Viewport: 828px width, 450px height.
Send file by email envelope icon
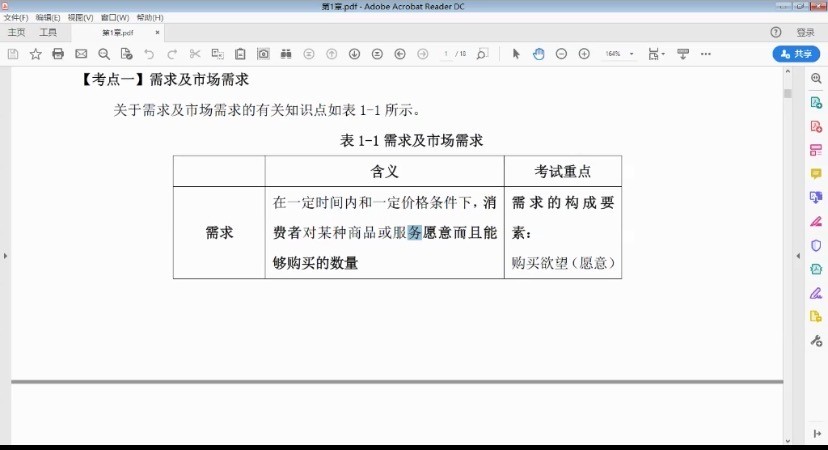[81, 54]
